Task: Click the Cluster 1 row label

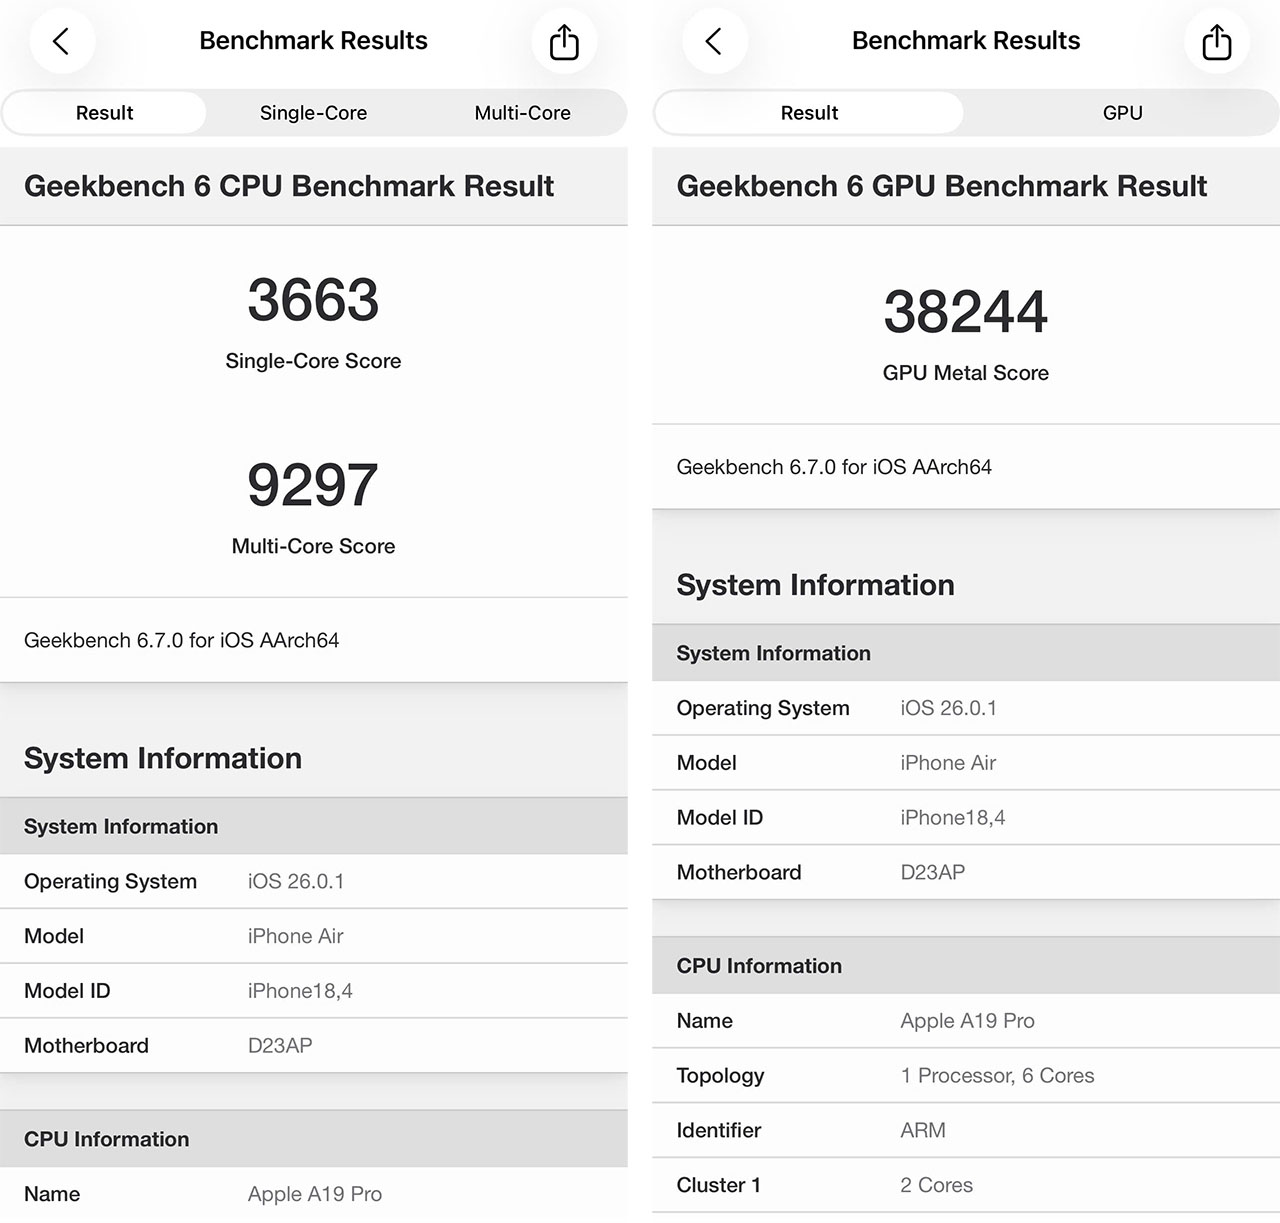Action: point(719,1185)
